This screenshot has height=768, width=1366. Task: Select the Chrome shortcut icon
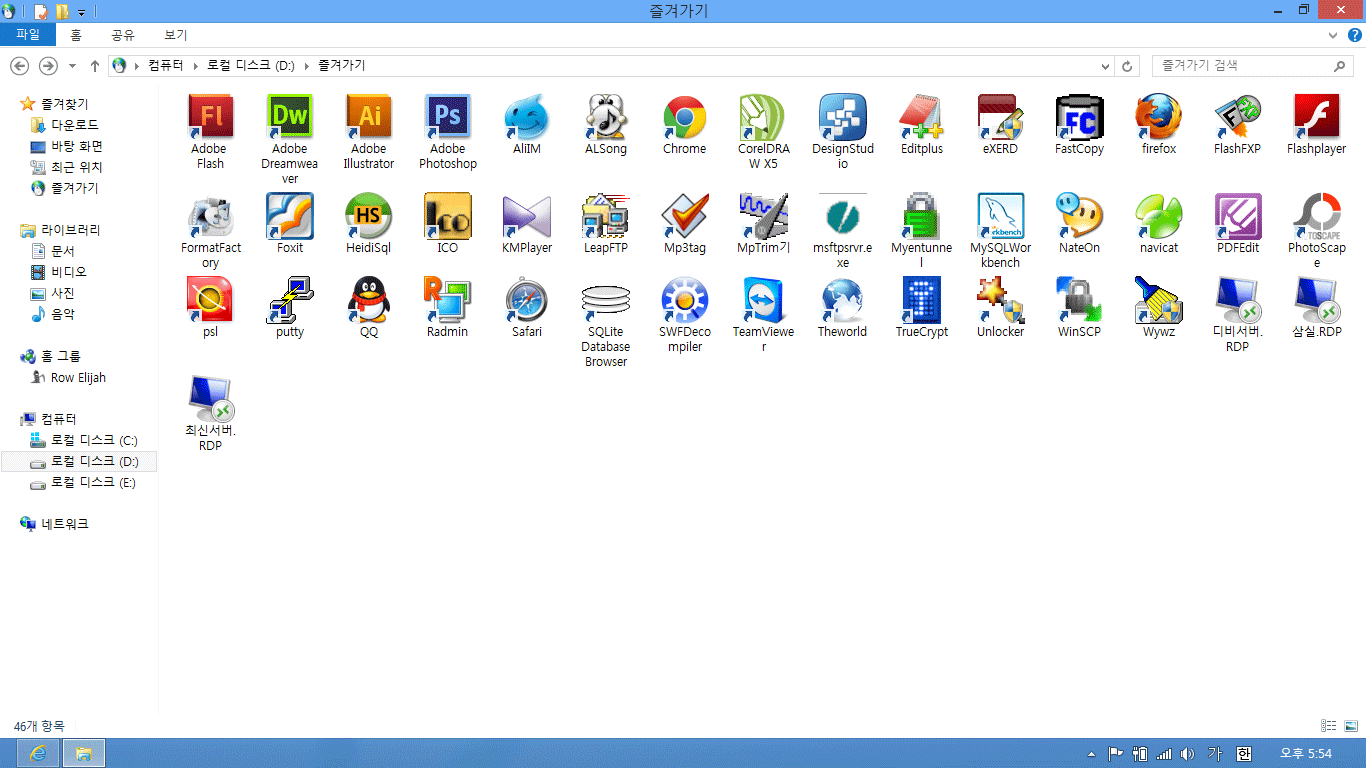click(x=684, y=118)
